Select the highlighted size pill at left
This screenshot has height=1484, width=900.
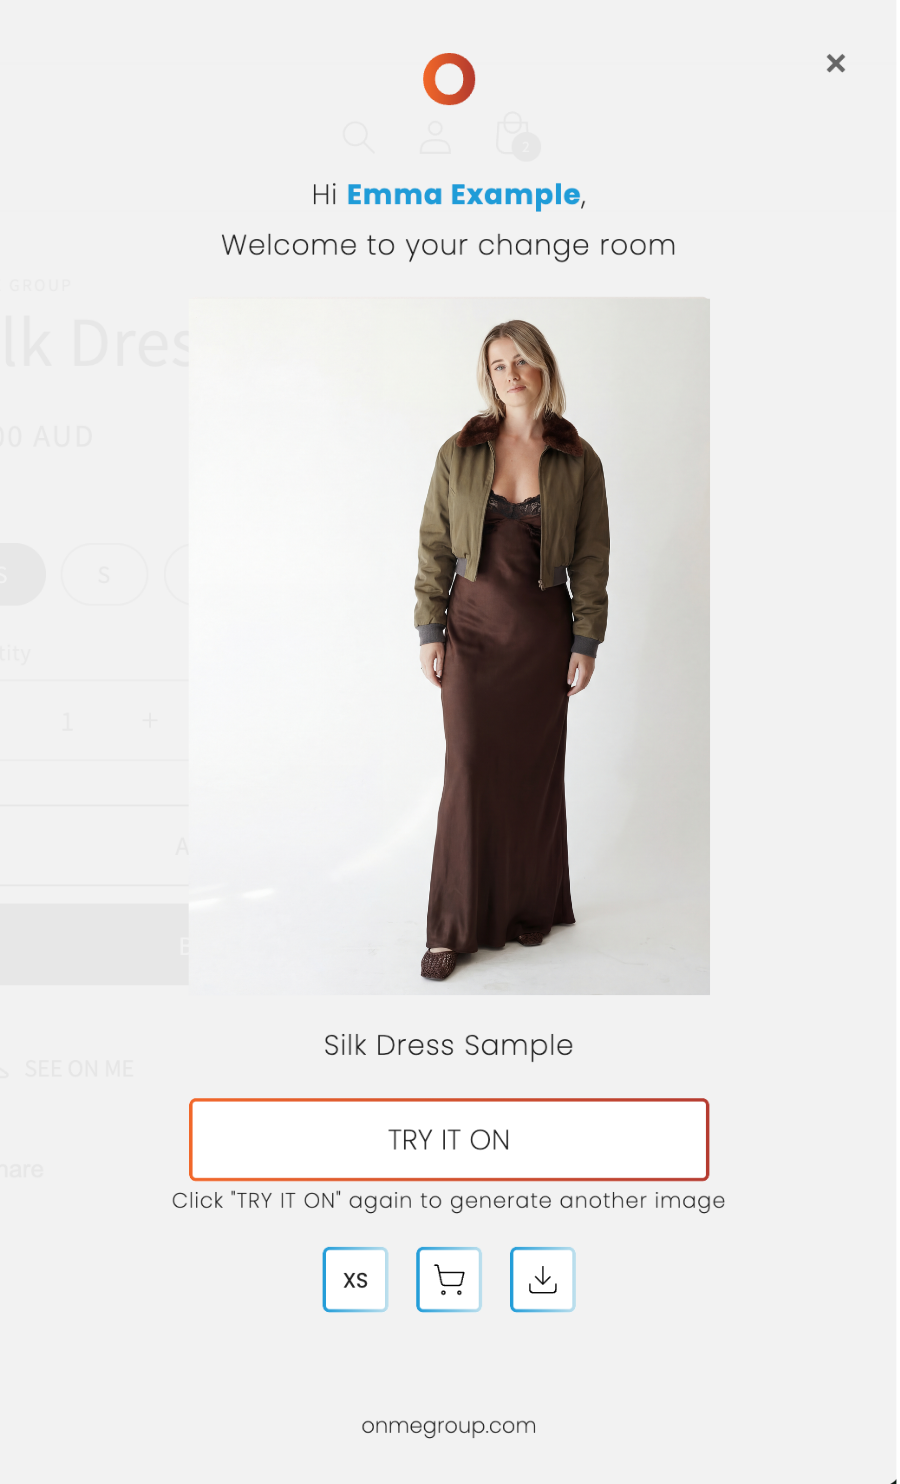(18, 574)
